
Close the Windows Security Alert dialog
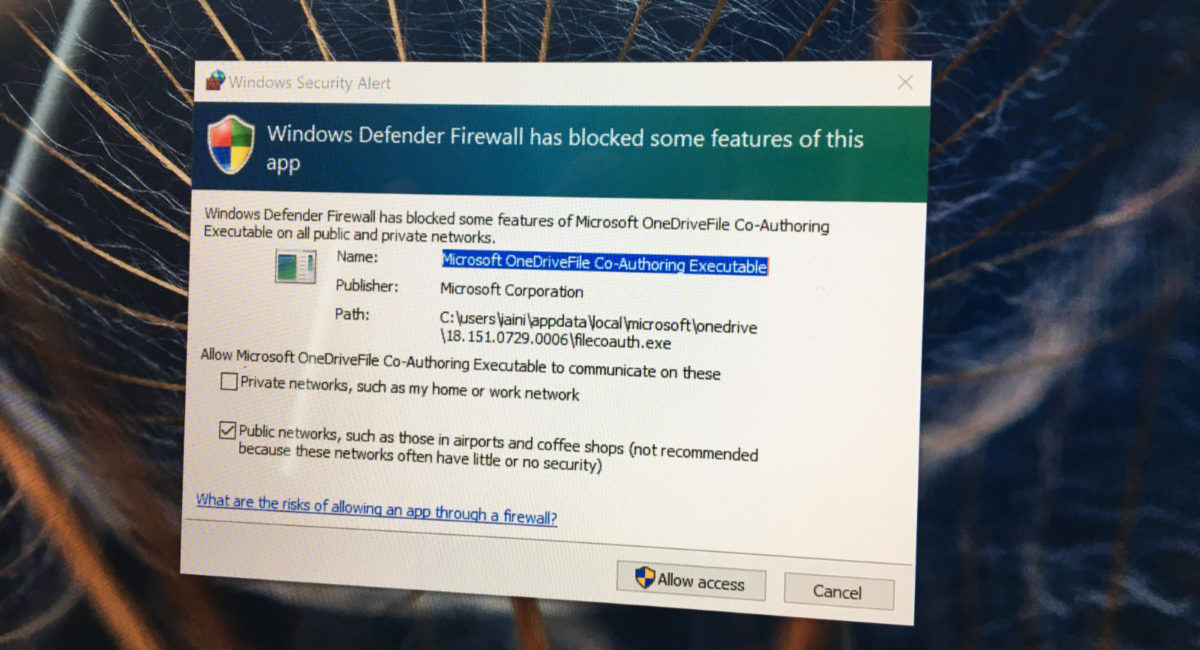point(905,83)
